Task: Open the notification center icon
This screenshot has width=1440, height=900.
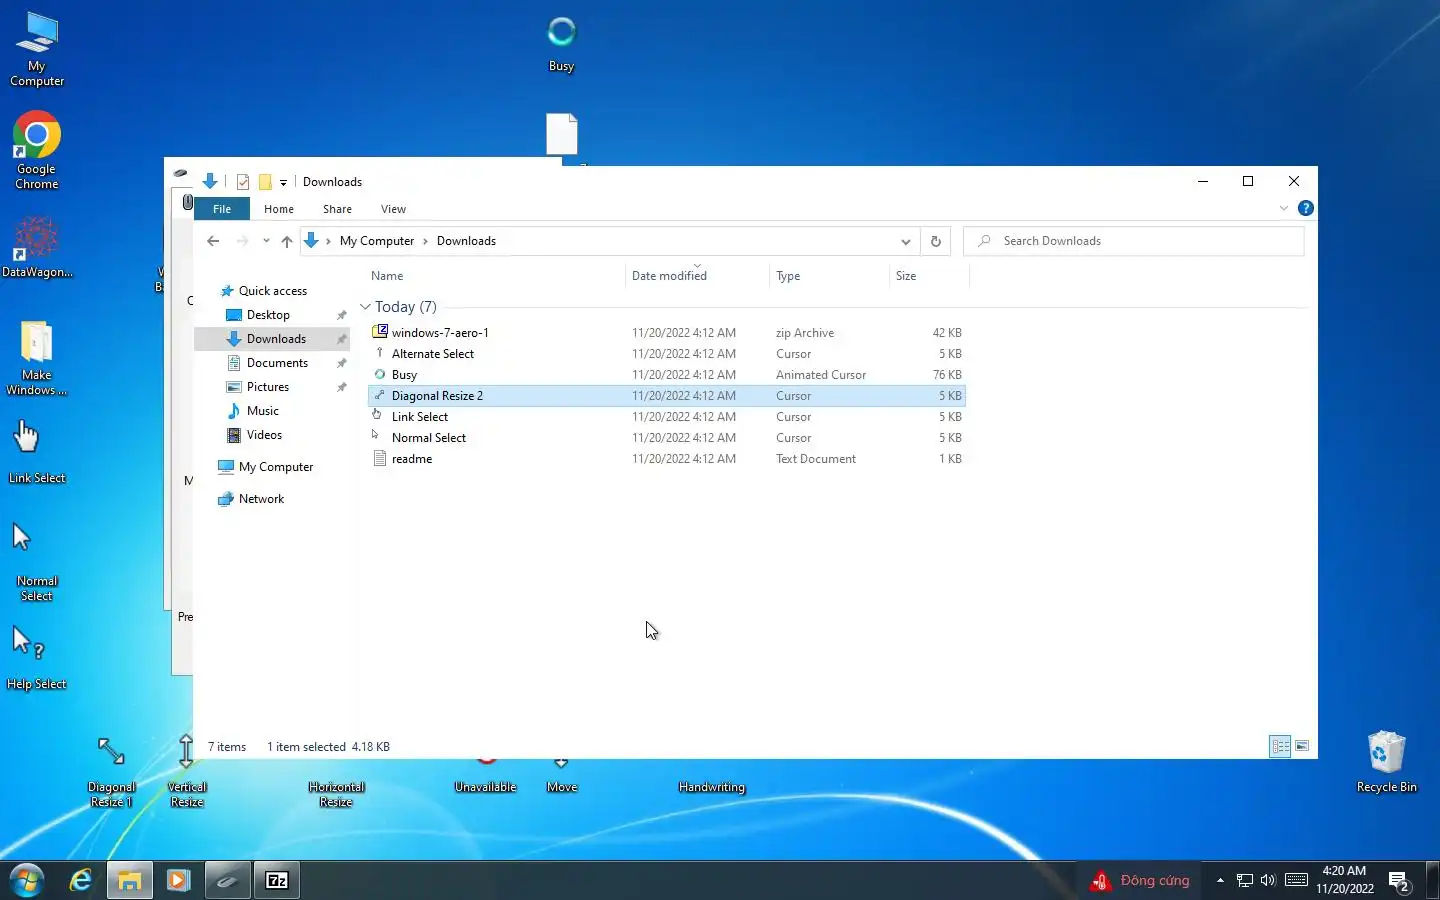Action: [1399, 881]
